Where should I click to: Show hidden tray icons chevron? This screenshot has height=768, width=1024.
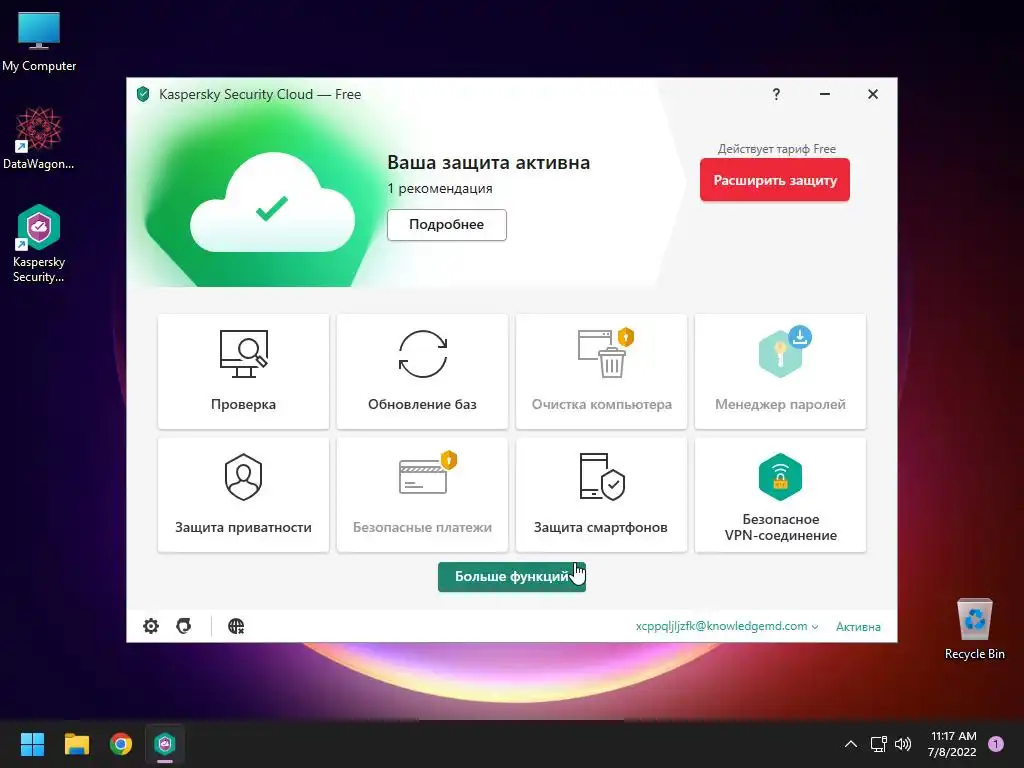[851, 744]
